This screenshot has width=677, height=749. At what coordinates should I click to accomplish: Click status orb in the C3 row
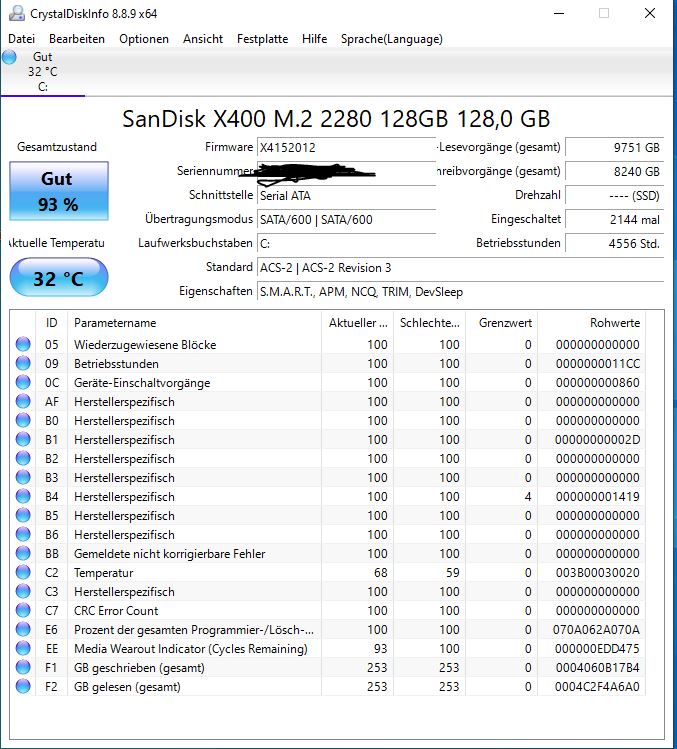coord(23,591)
